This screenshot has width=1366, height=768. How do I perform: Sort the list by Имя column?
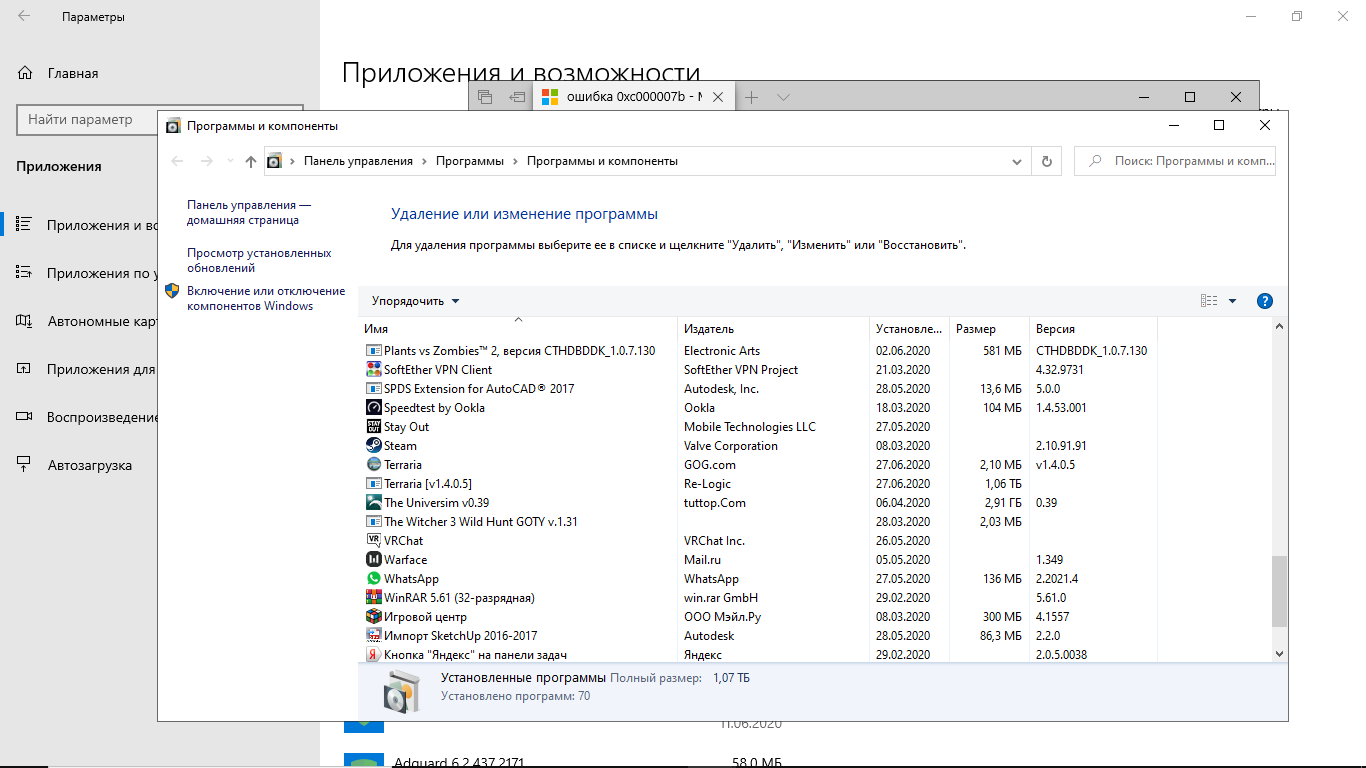tap(518, 329)
